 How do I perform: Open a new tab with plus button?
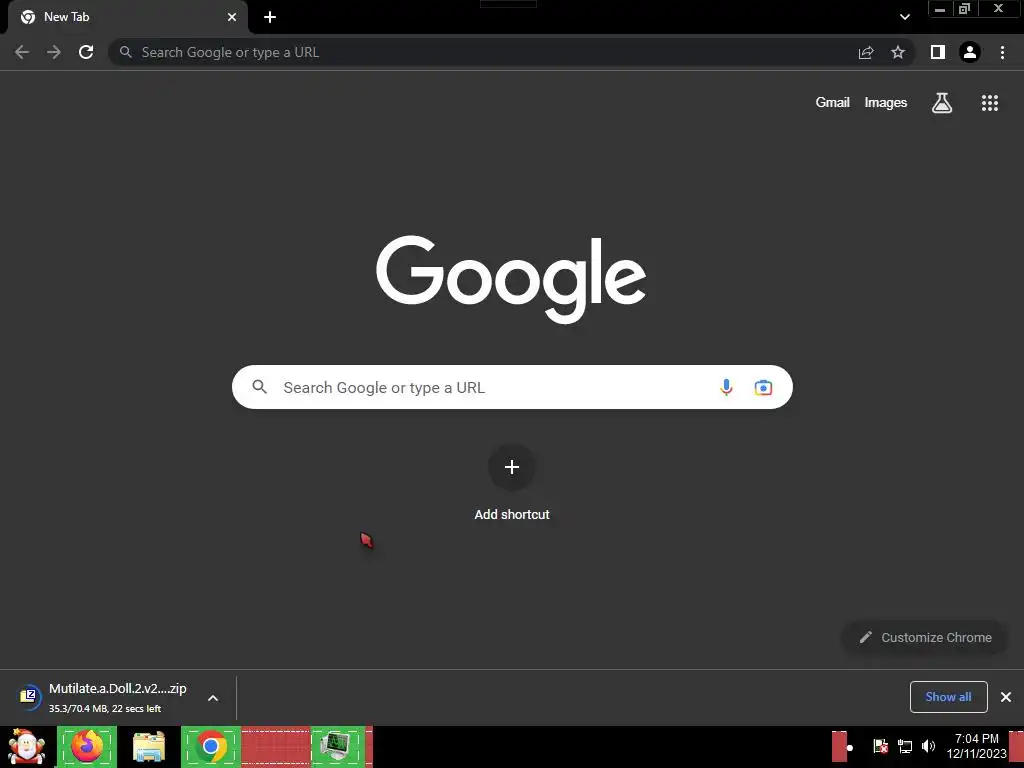270,17
